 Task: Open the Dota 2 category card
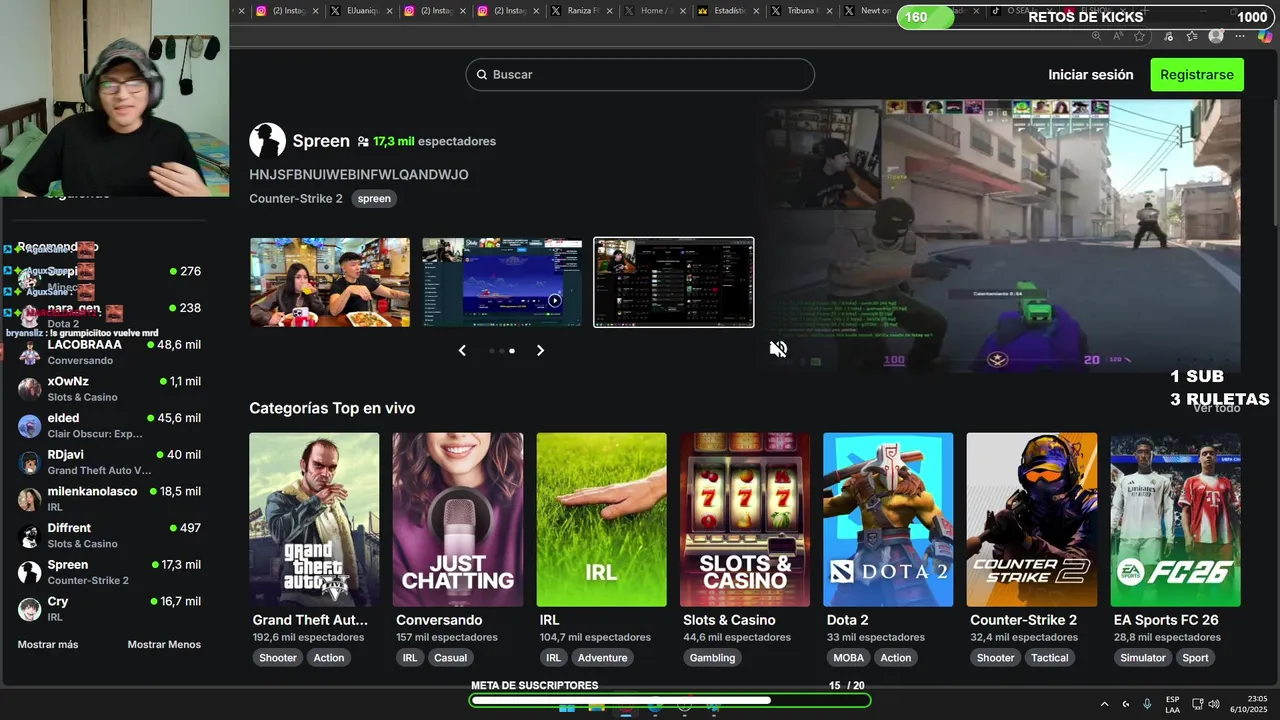point(888,519)
